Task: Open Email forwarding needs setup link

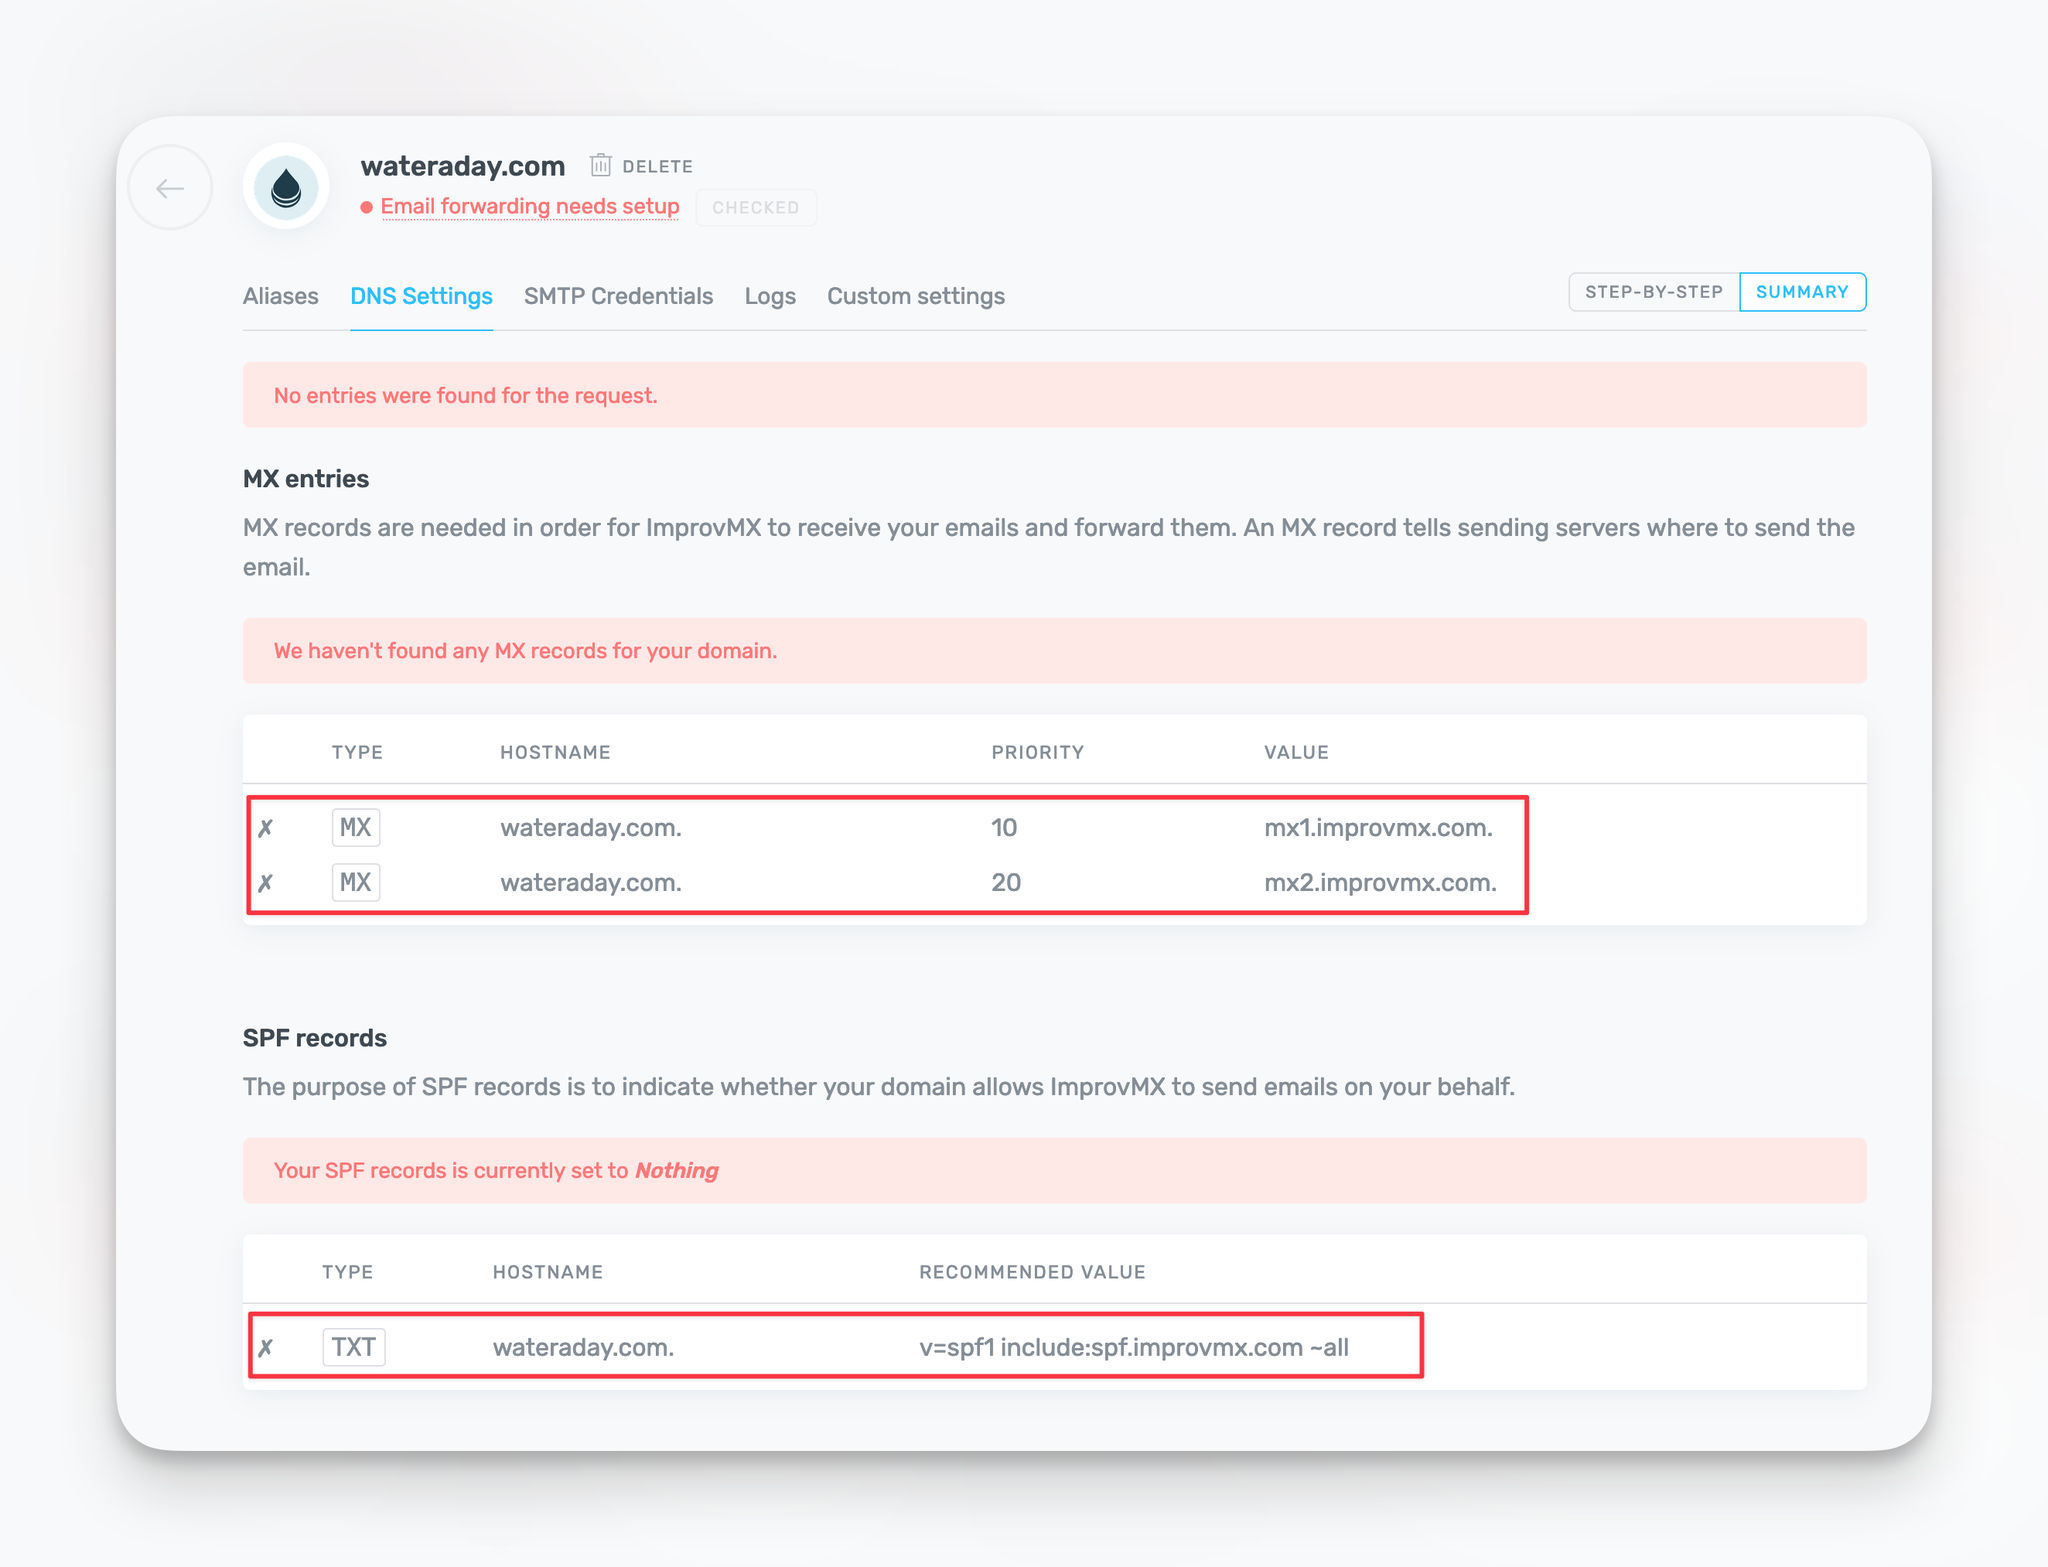Action: click(530, 206)
